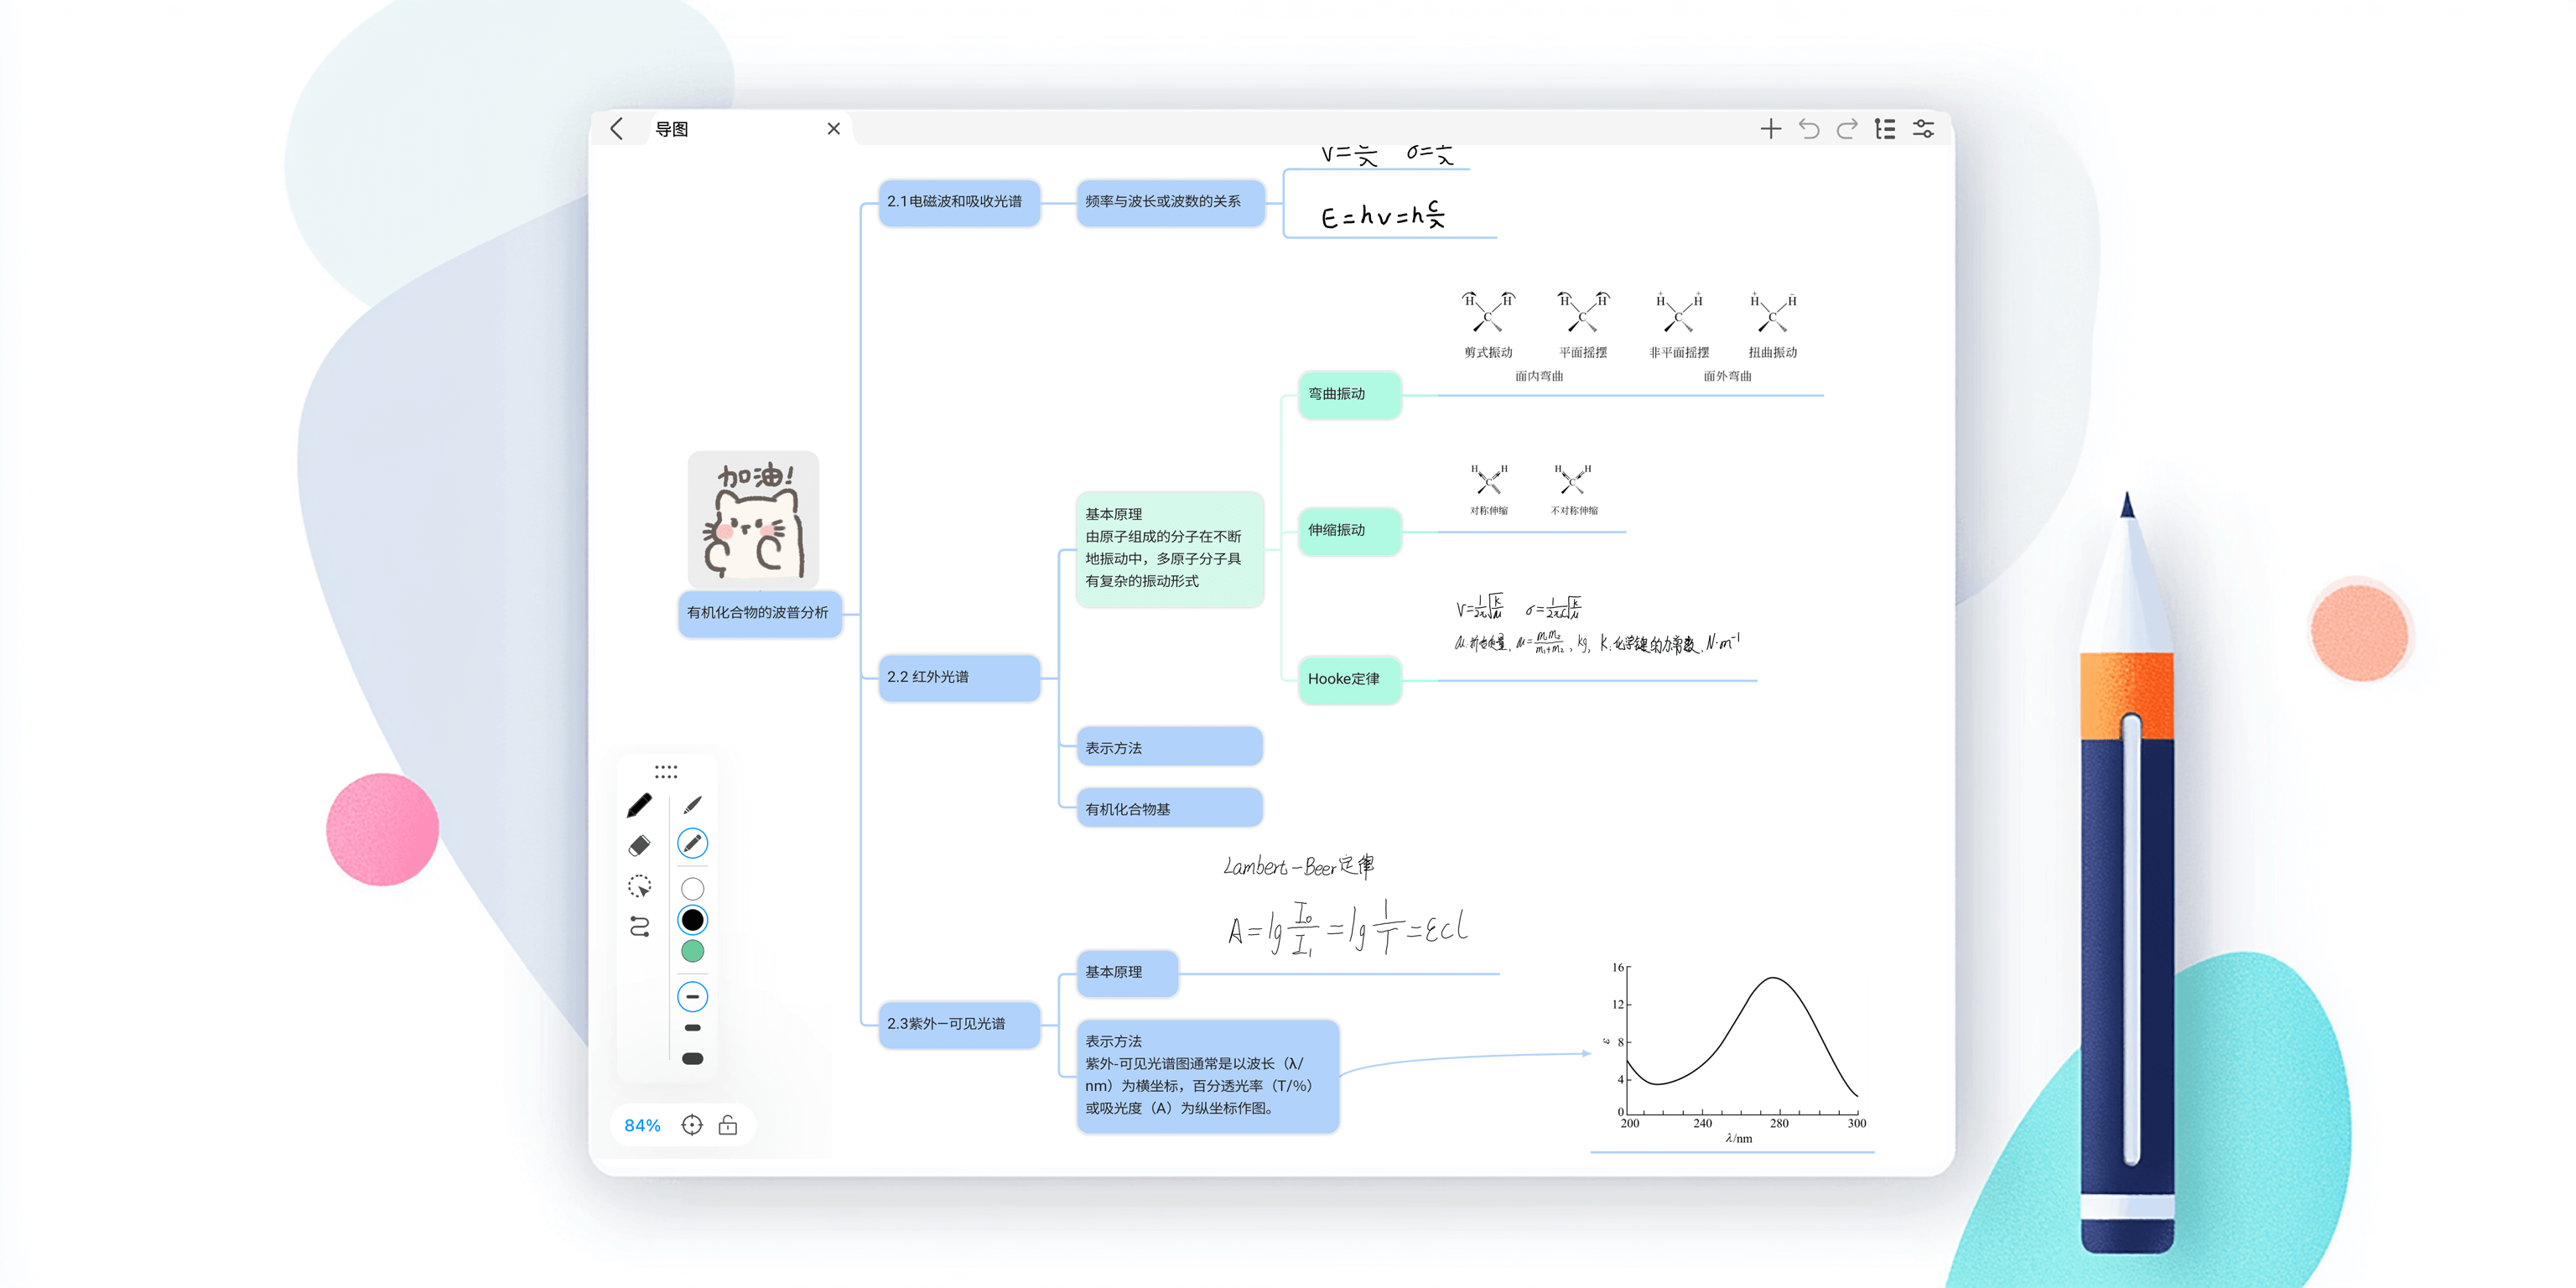Select the marker pen tool
This screenshot has width=2576, height=1288.
click(x=639, y=805)
